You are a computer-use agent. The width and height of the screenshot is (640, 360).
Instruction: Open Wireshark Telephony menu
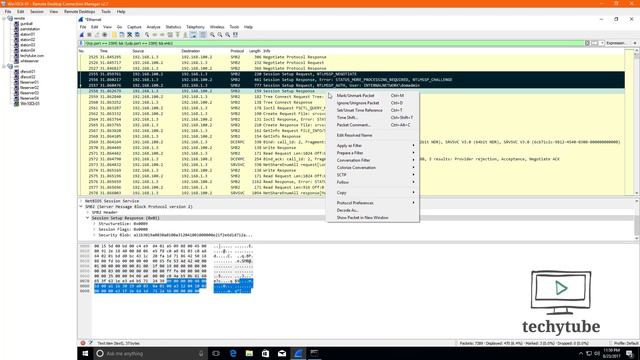195,27
